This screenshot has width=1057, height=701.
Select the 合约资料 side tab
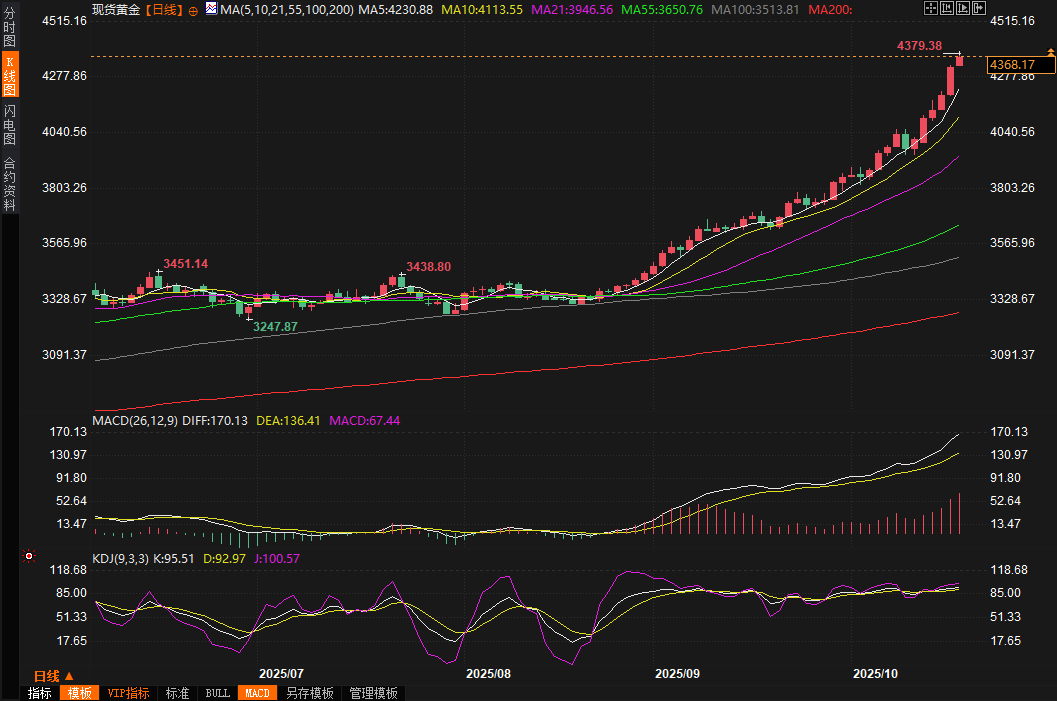point(9,183)
